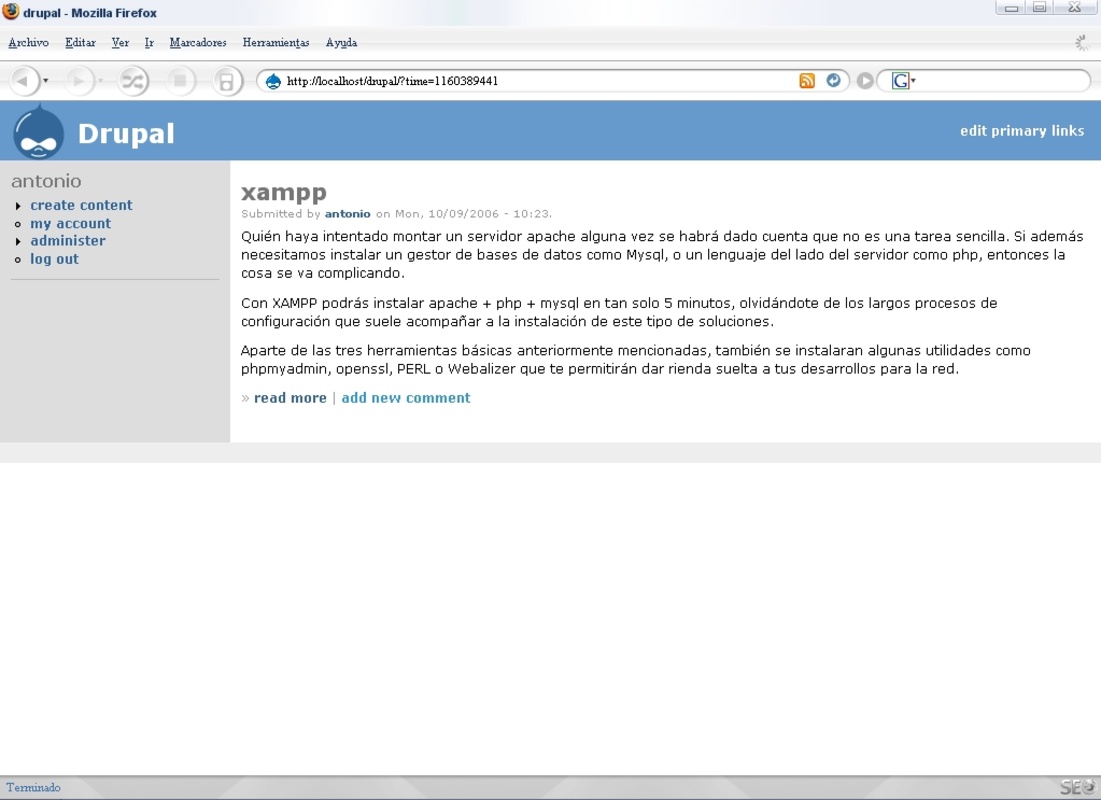Click the antonio sidebar heading

[x=46, y=181]
